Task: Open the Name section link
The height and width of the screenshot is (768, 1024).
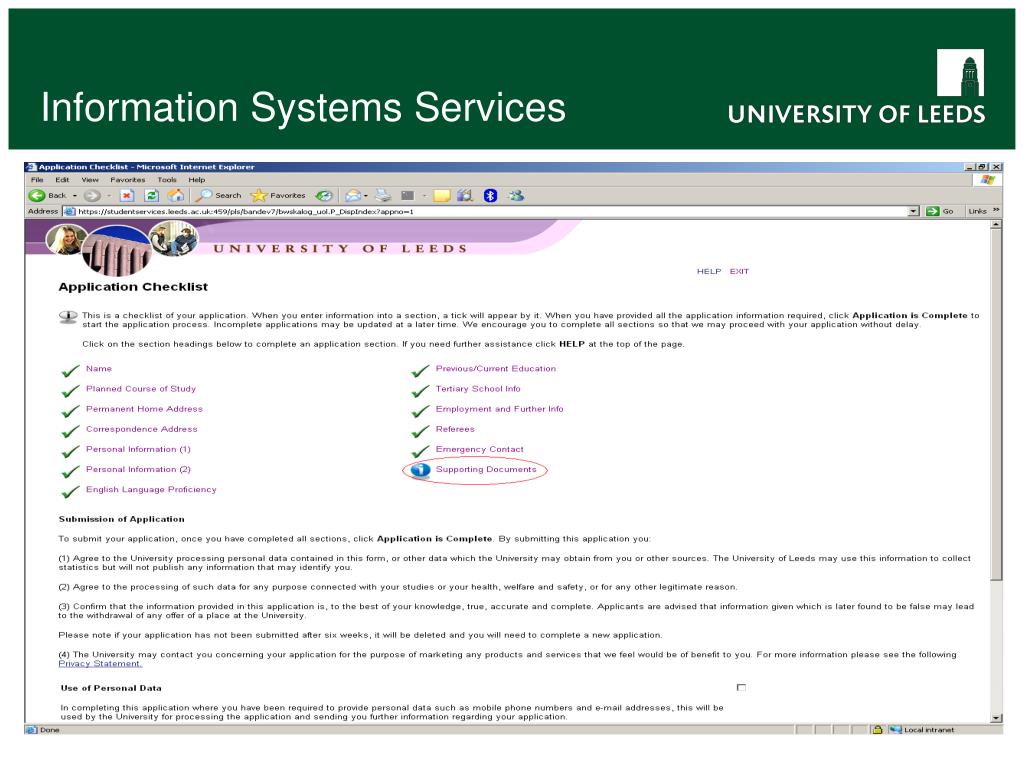Action: click(x=99, y=368)
